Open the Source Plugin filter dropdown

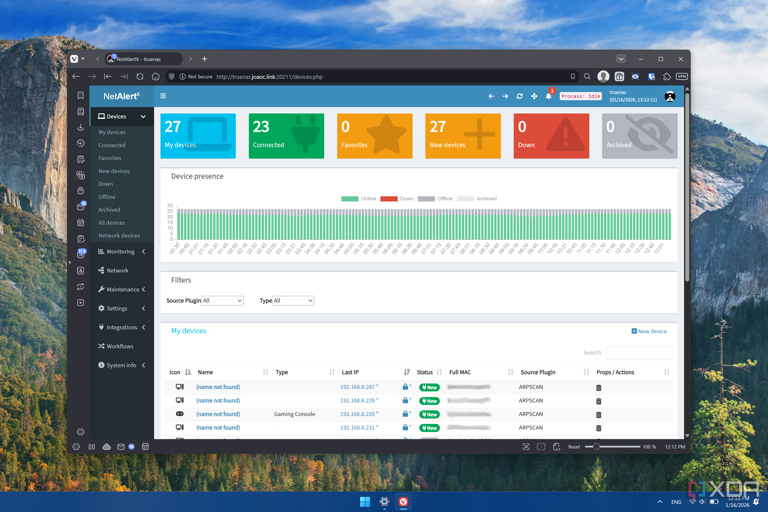222,301
